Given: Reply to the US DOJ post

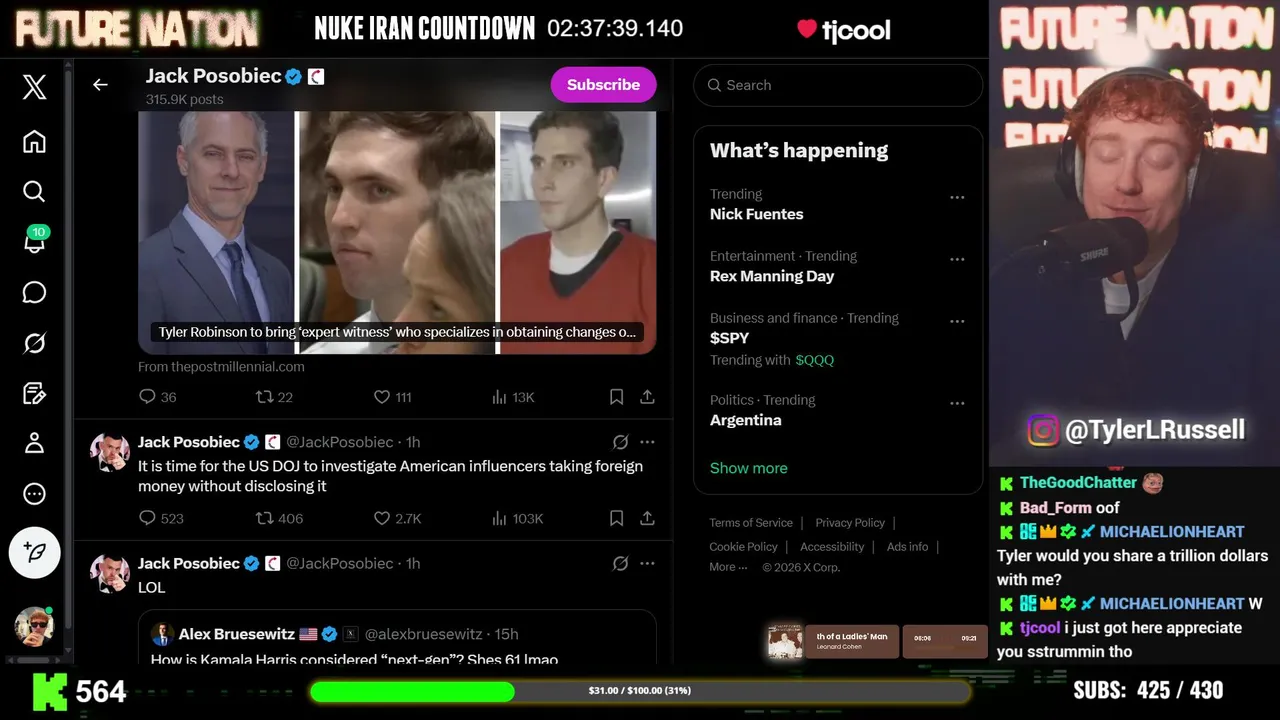Looking at the screenshot, I should (161, 518).
